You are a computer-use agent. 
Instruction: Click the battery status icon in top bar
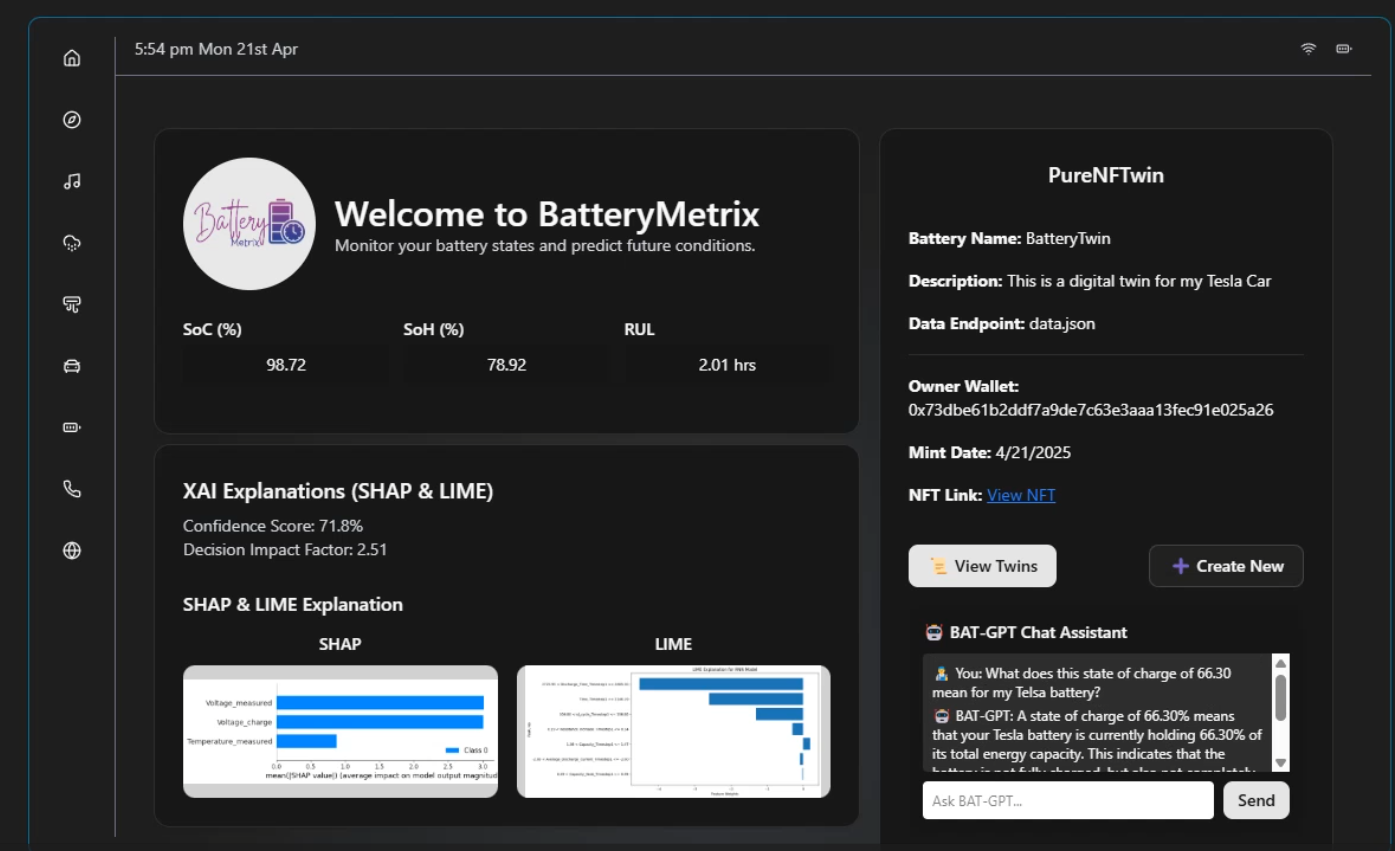(x=1344, y=49)
